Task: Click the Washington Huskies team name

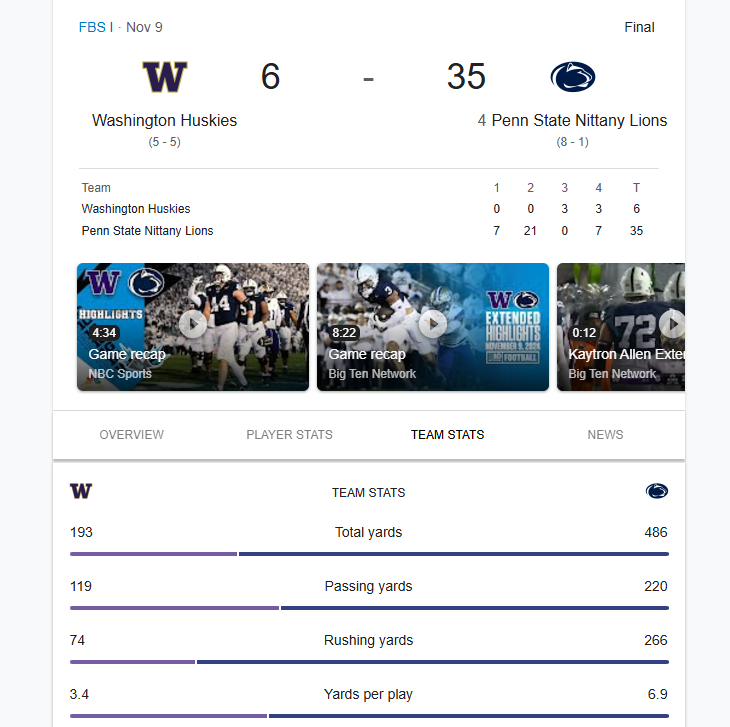Action: [165, 121]
